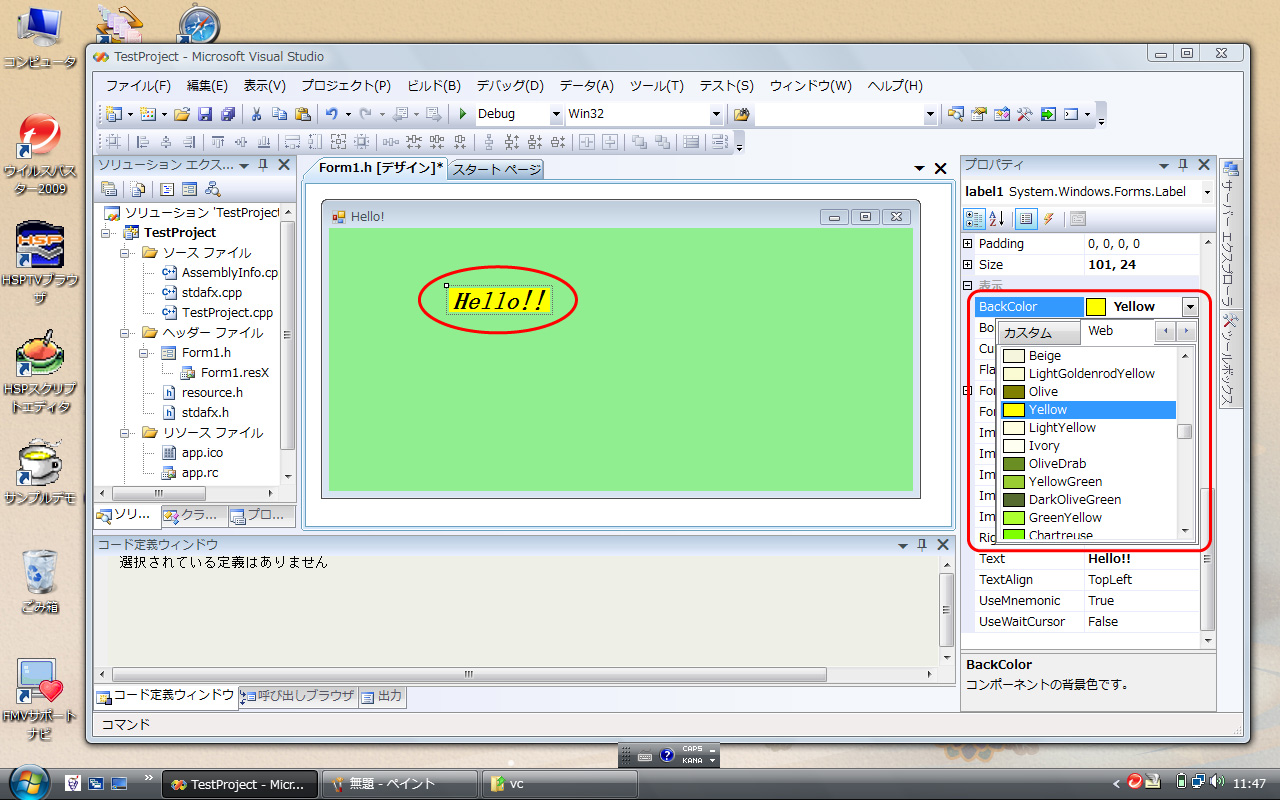1280x800 pixels.
Task: Open the BackColor Yellow dropdown arrow
Action: (1190, 307)
